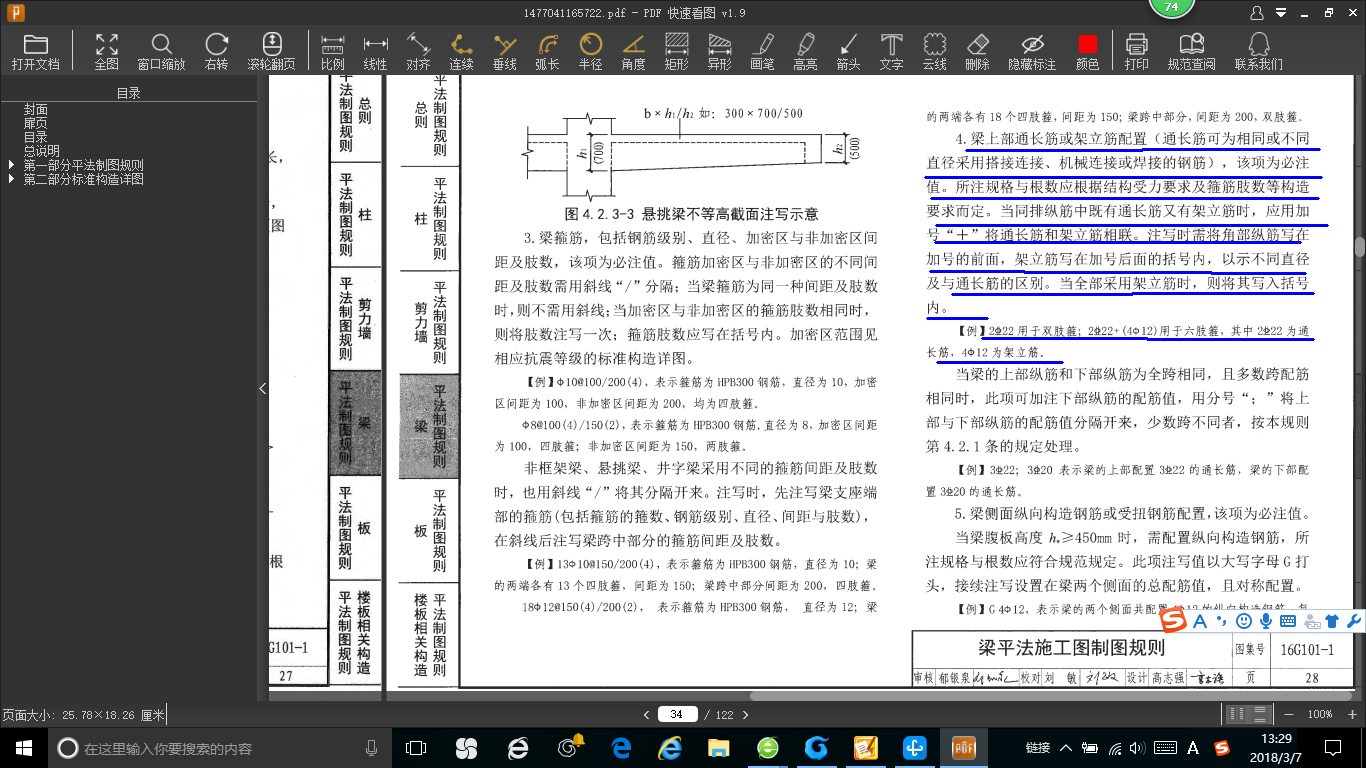Click the green 74 floating badge
Screen dimensions: 1366x768
pyautogui.click(x=1171, y=8)
